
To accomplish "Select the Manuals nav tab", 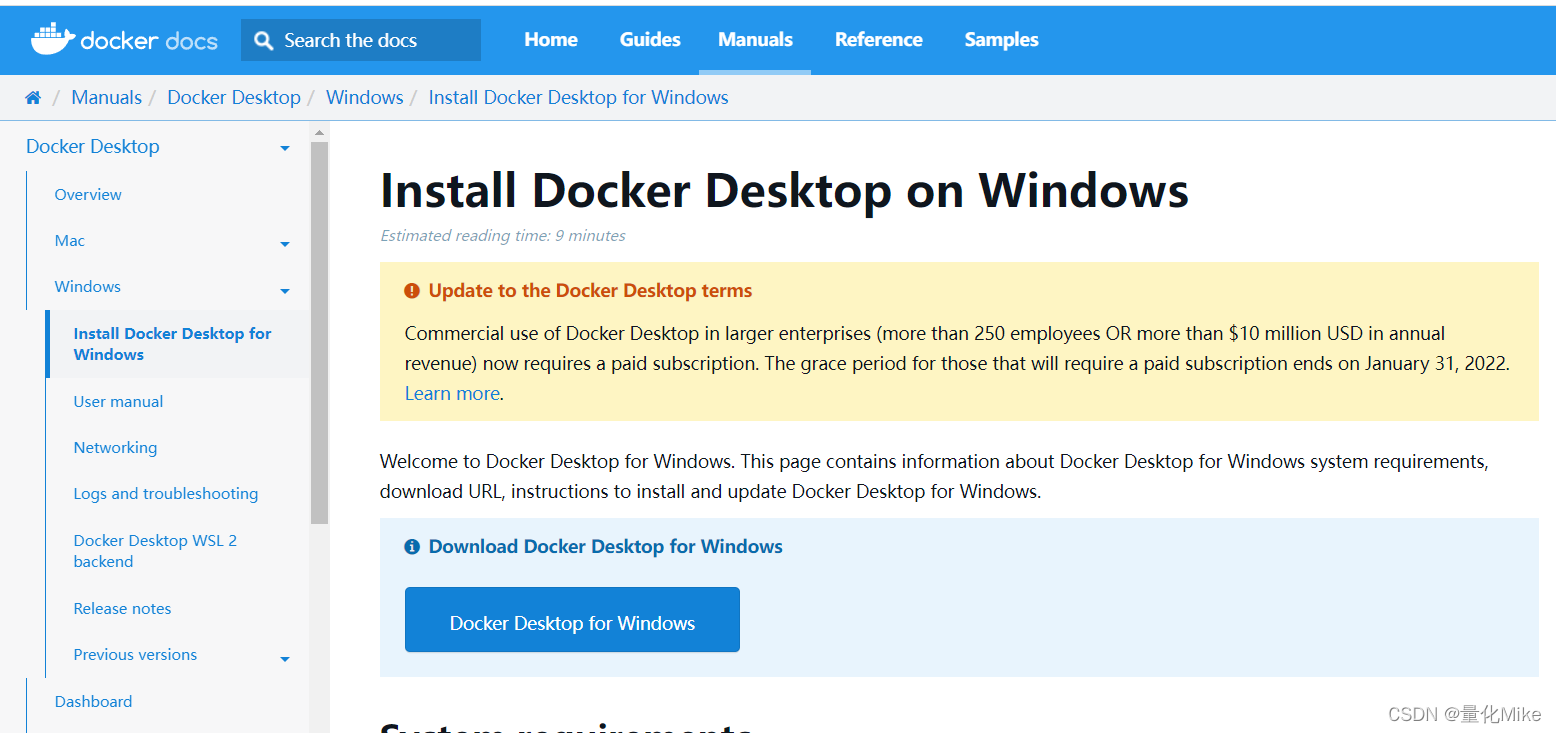I will [755, 39].
